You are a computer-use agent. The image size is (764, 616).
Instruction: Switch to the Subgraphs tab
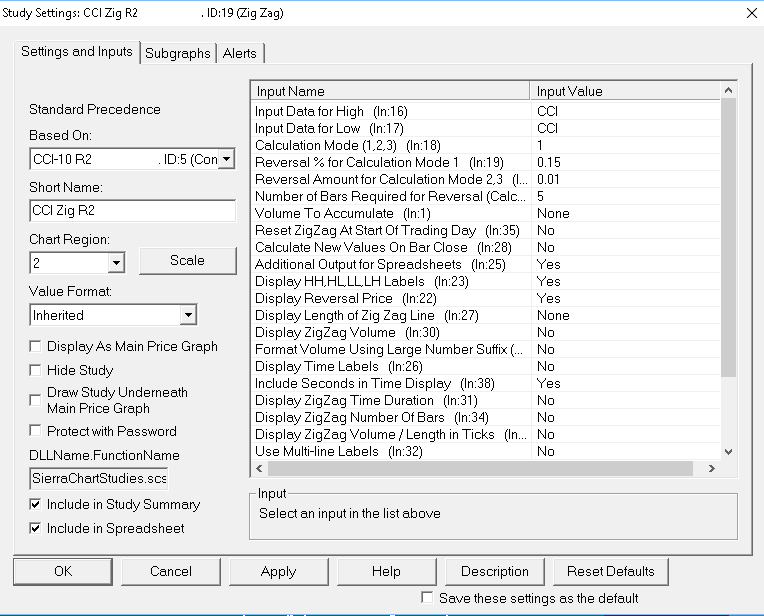tap(178, 53)
